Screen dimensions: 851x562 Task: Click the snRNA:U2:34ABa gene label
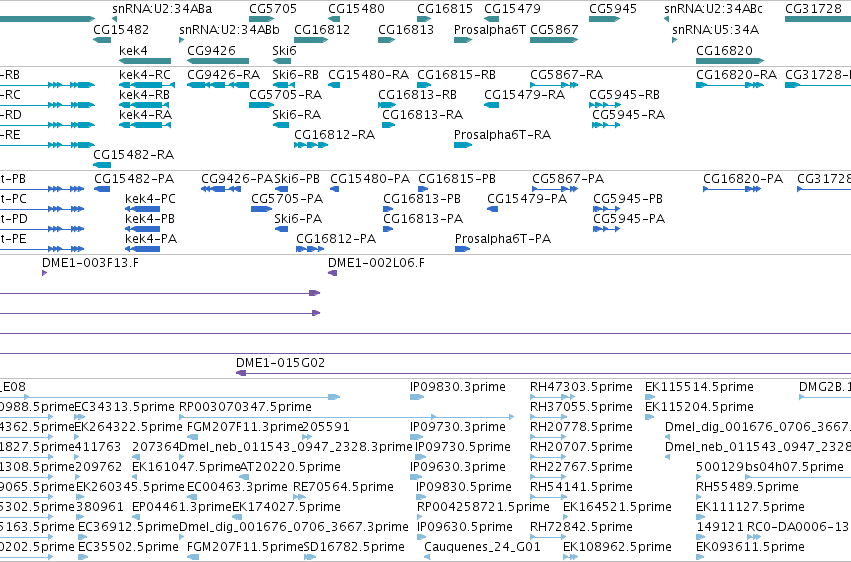tap(162, 9)
